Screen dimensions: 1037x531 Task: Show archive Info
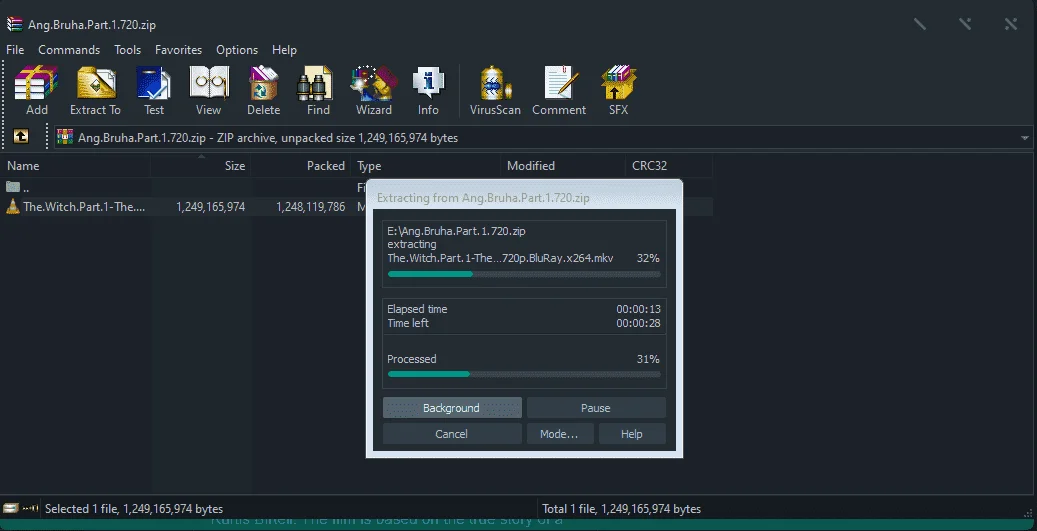(x=428, y=91)
